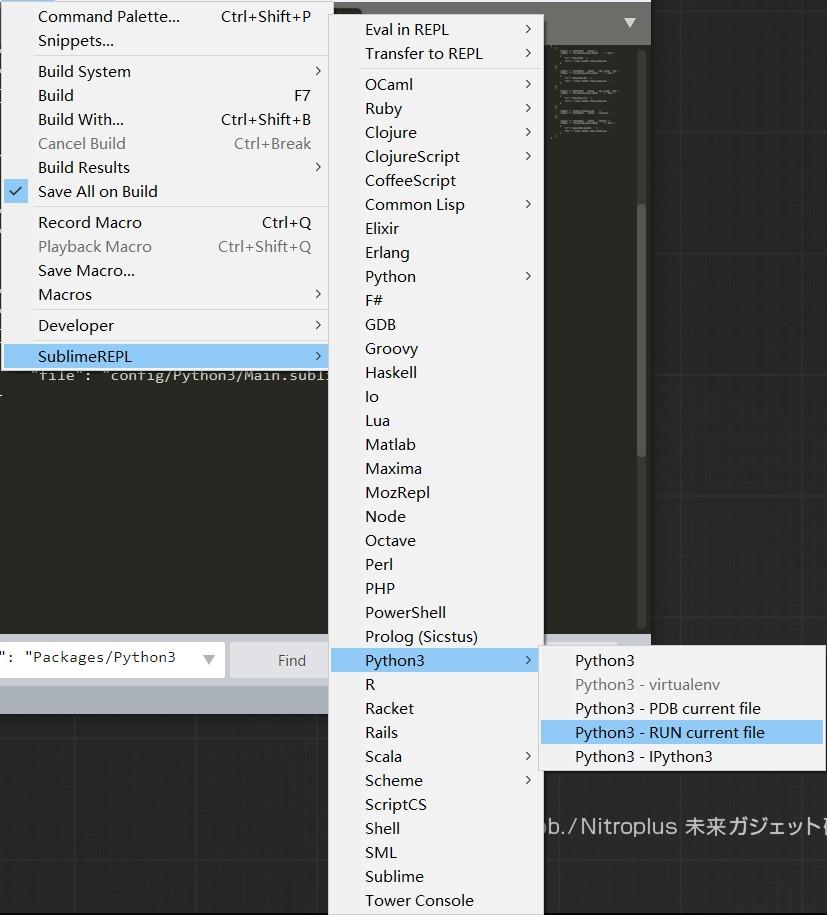Trigger Build from the Tools menu
Screen dimensions: 827x915
pos(55,95)
